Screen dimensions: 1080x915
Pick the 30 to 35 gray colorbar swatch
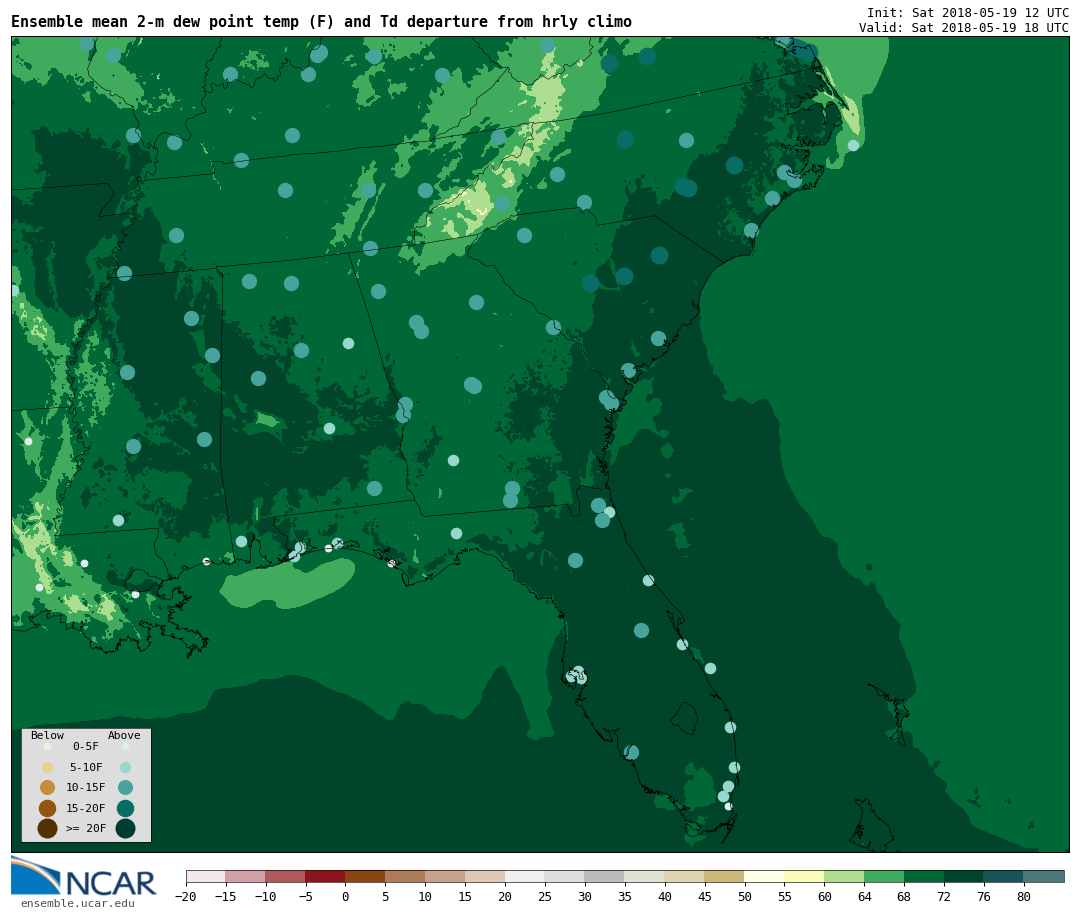coord(605,876)
